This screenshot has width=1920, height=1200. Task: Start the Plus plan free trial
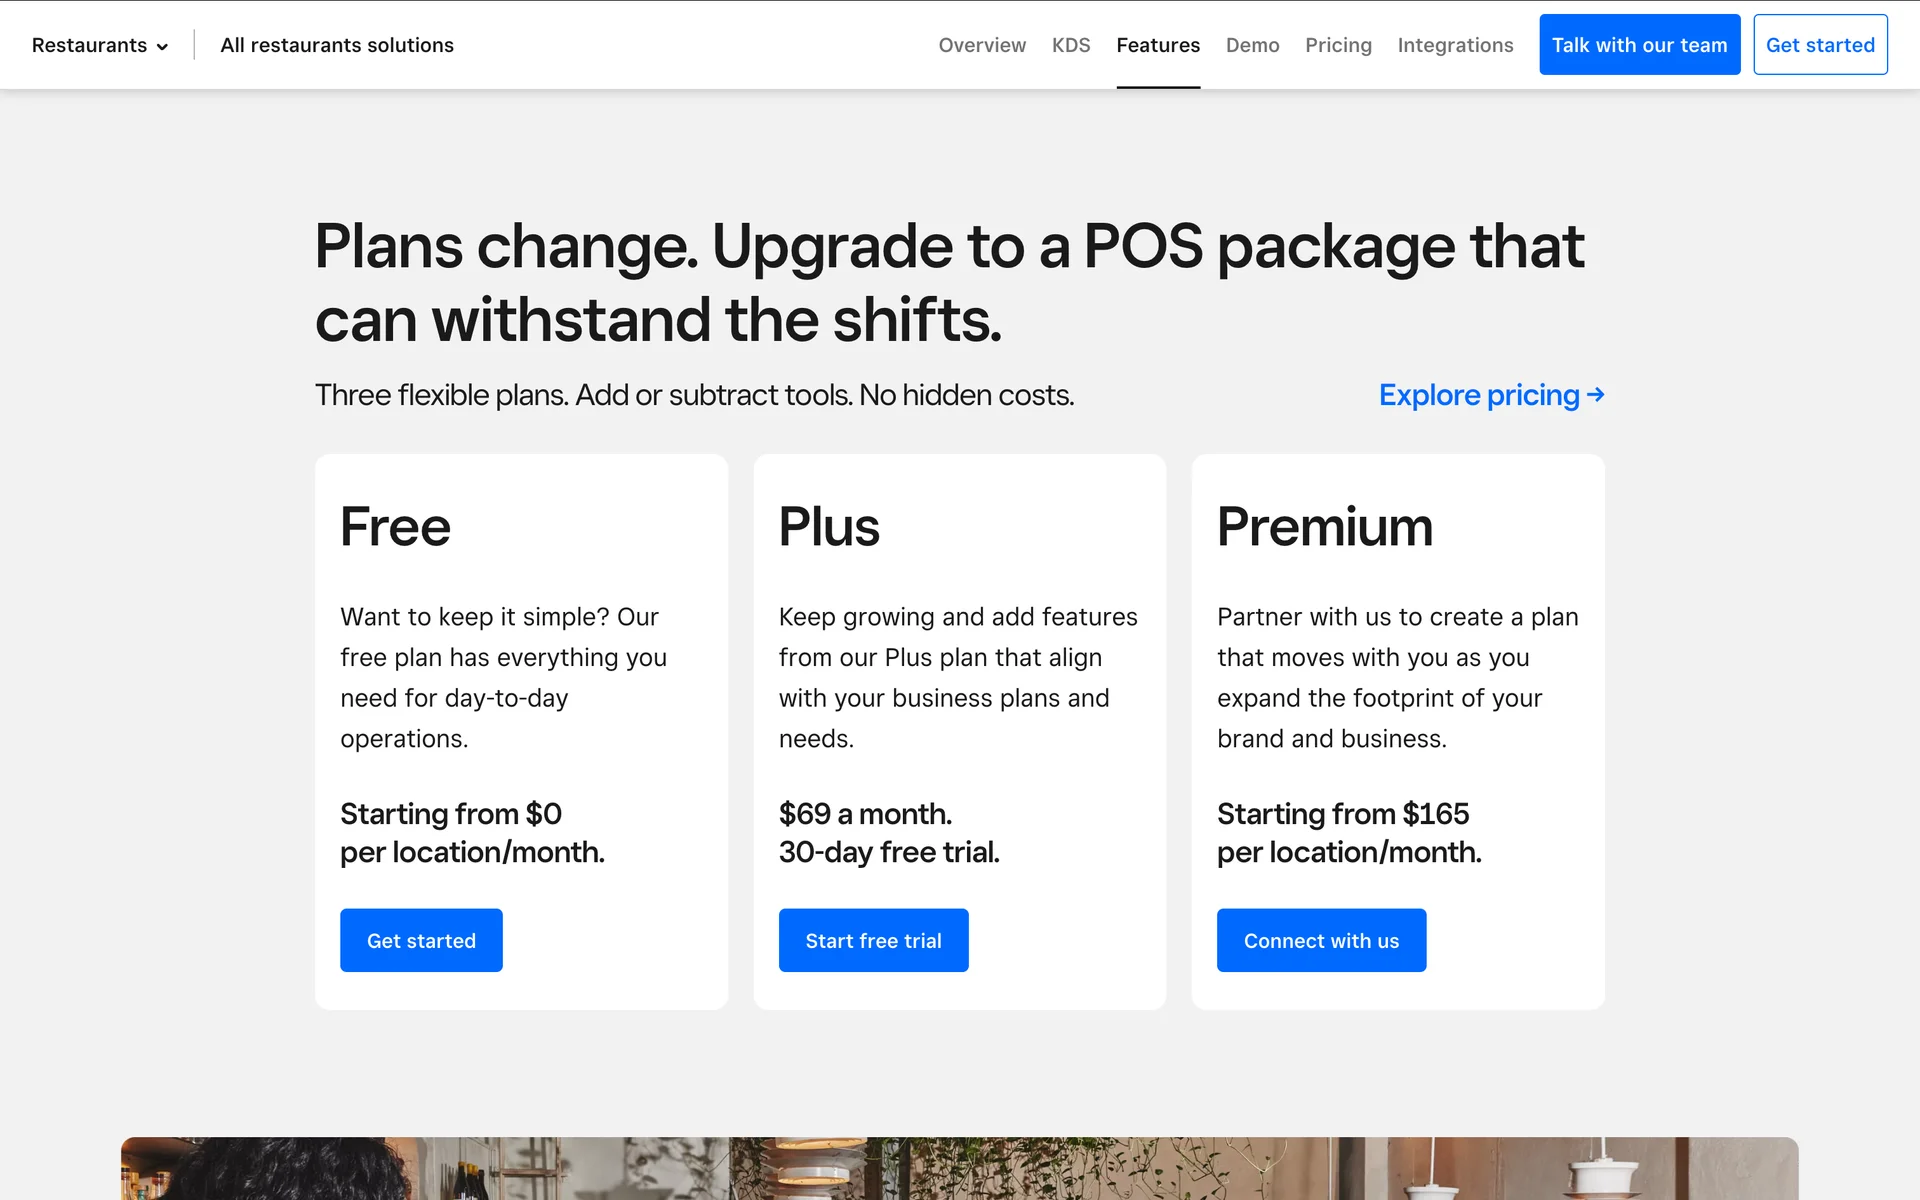point(873,940)
